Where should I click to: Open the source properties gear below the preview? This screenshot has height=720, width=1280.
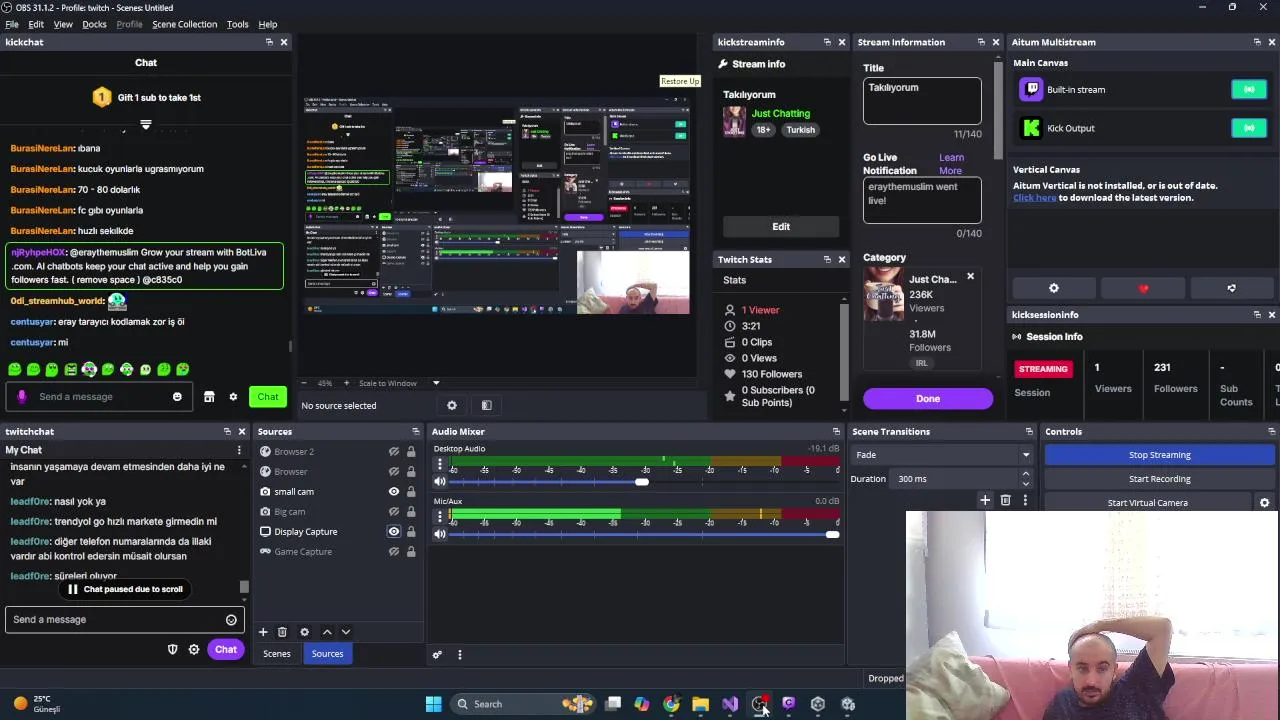(452, 405)
